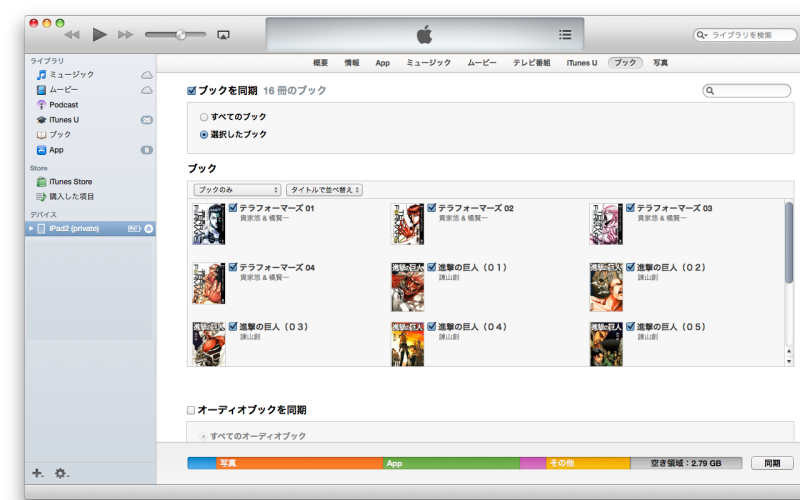Viewport: 800px width, 500px height.
Task: Skip forward with the fast-forward button
Action: pos(126,35)
